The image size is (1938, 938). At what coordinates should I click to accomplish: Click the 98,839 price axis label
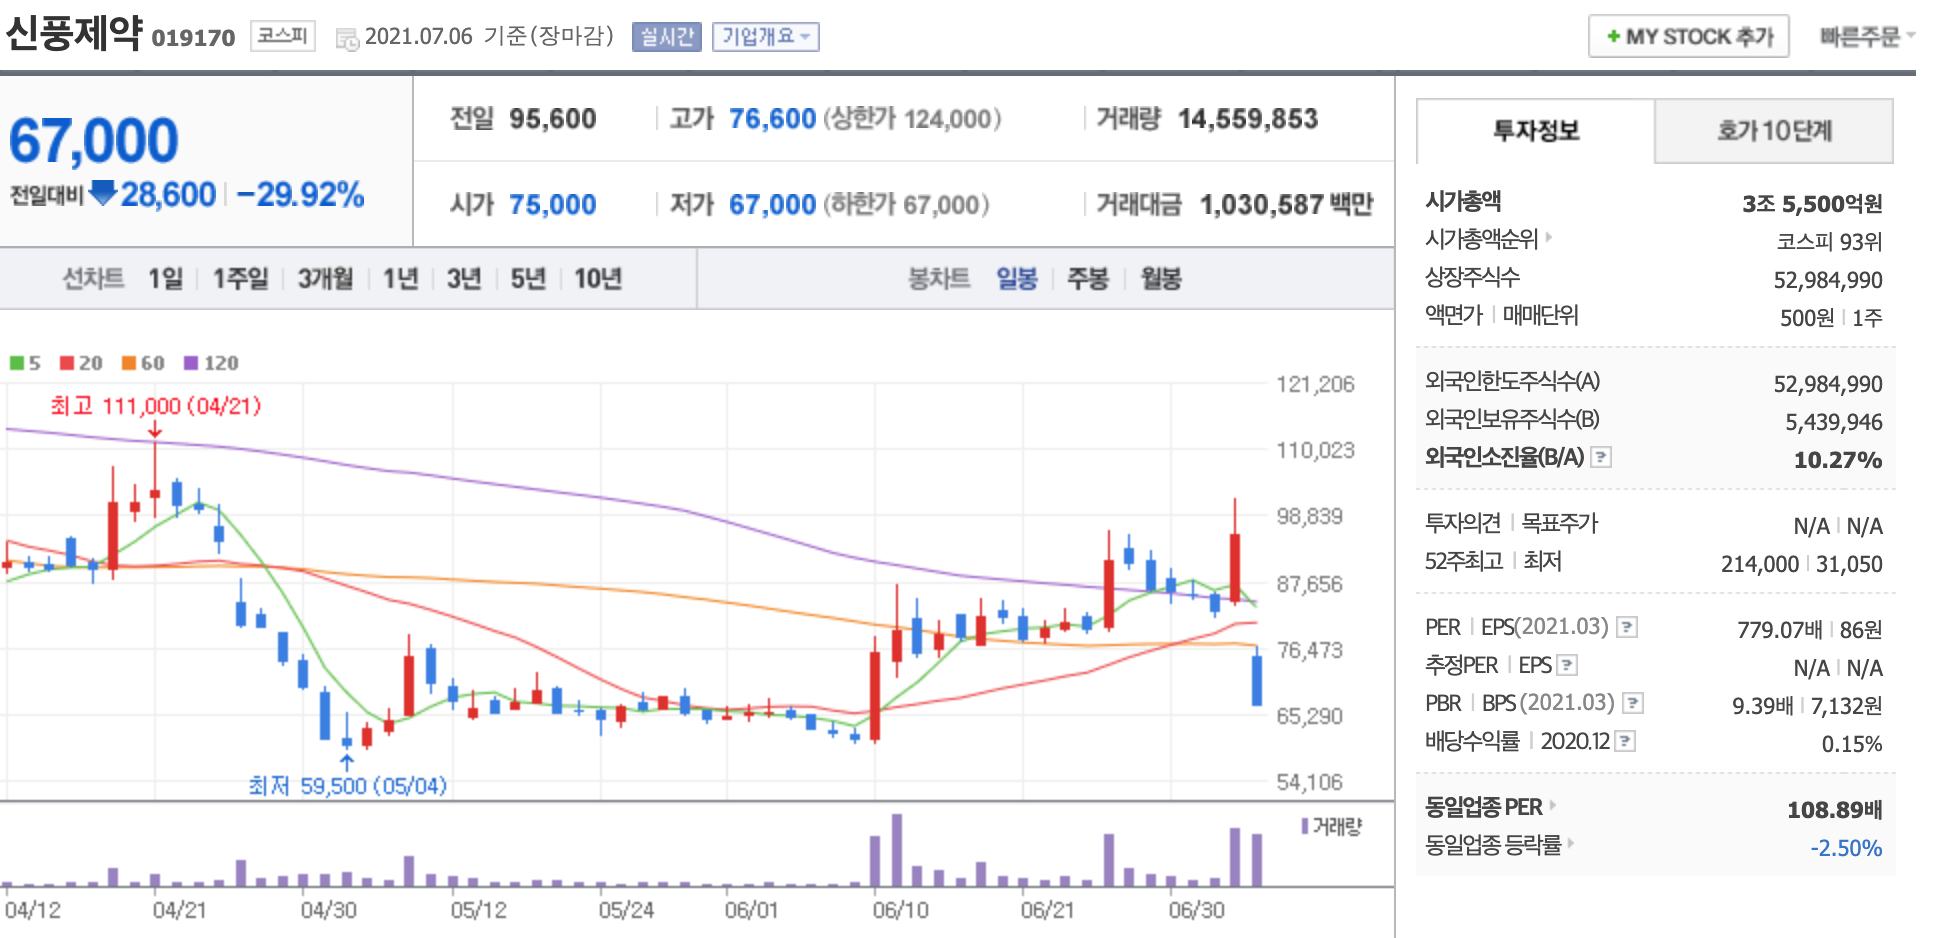[1309, 516]
